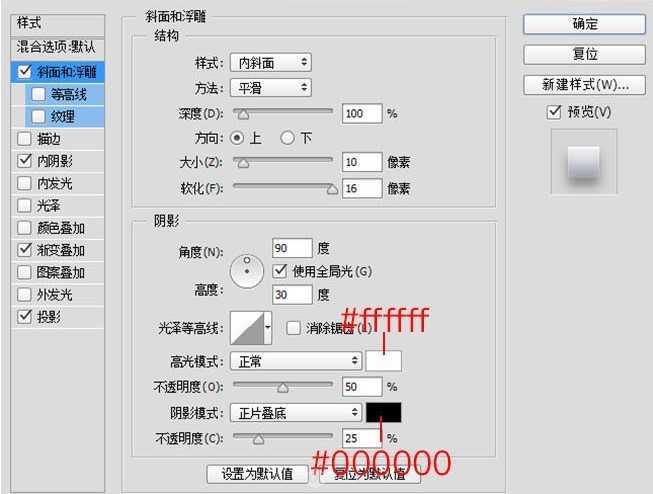The width and height of the screenshot is (653, 494).
Task: Toggle the 预览 preview checkbox
Action: pyautogui.click(x=555, y=112)
